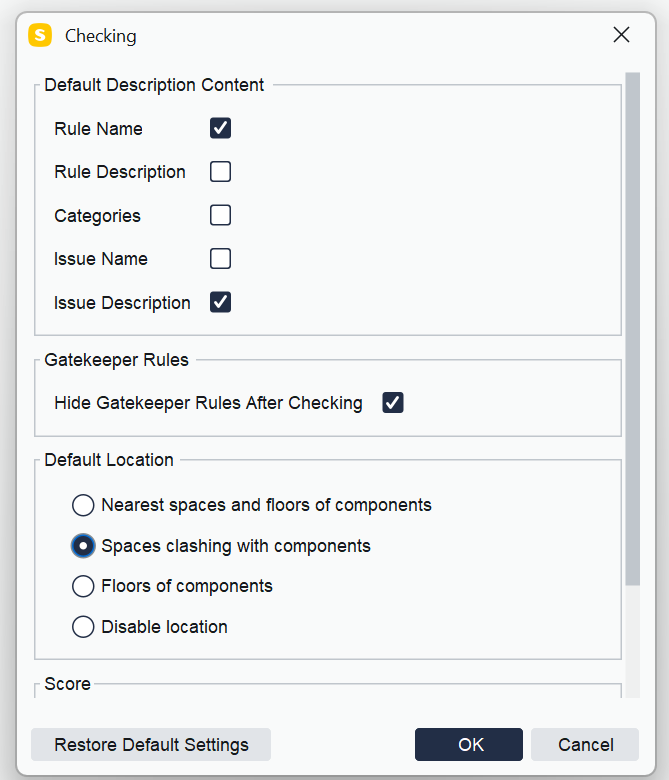This screenshot has height=780, width=669.
Task: Select the Floors of components radio button
Action: [x=83, y=586]
